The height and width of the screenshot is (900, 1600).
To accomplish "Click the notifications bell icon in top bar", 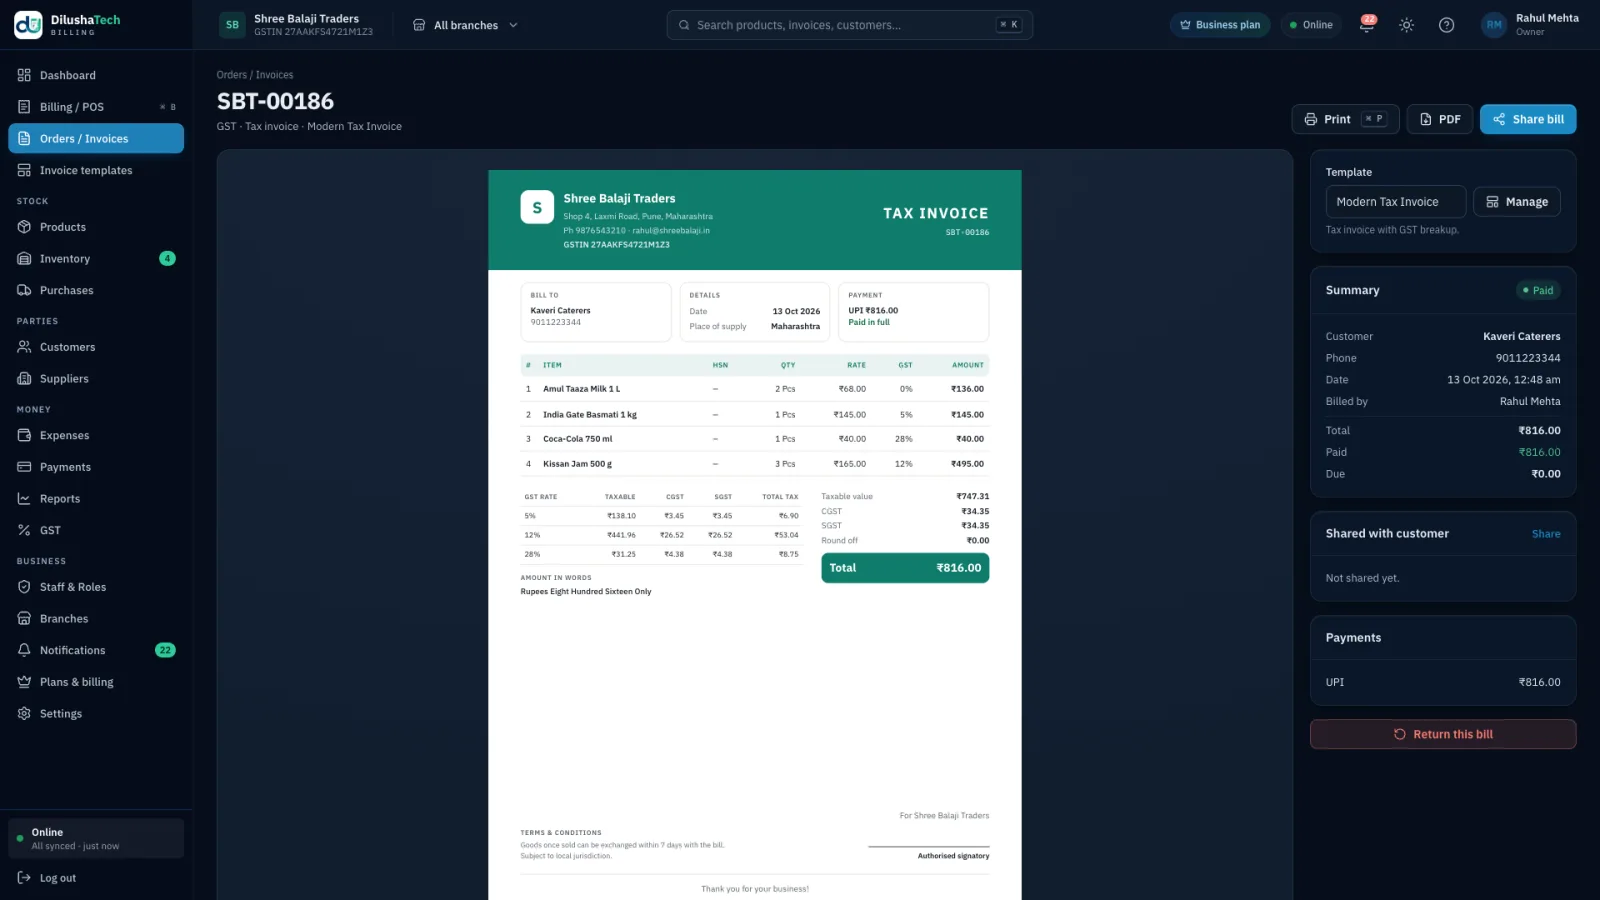I will [1366, 25].
